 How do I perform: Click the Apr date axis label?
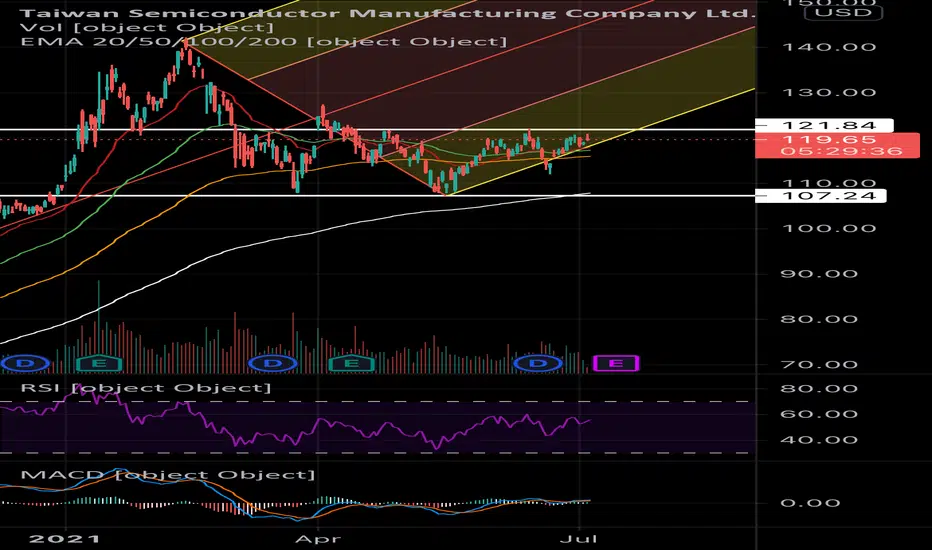coord(318,539)
